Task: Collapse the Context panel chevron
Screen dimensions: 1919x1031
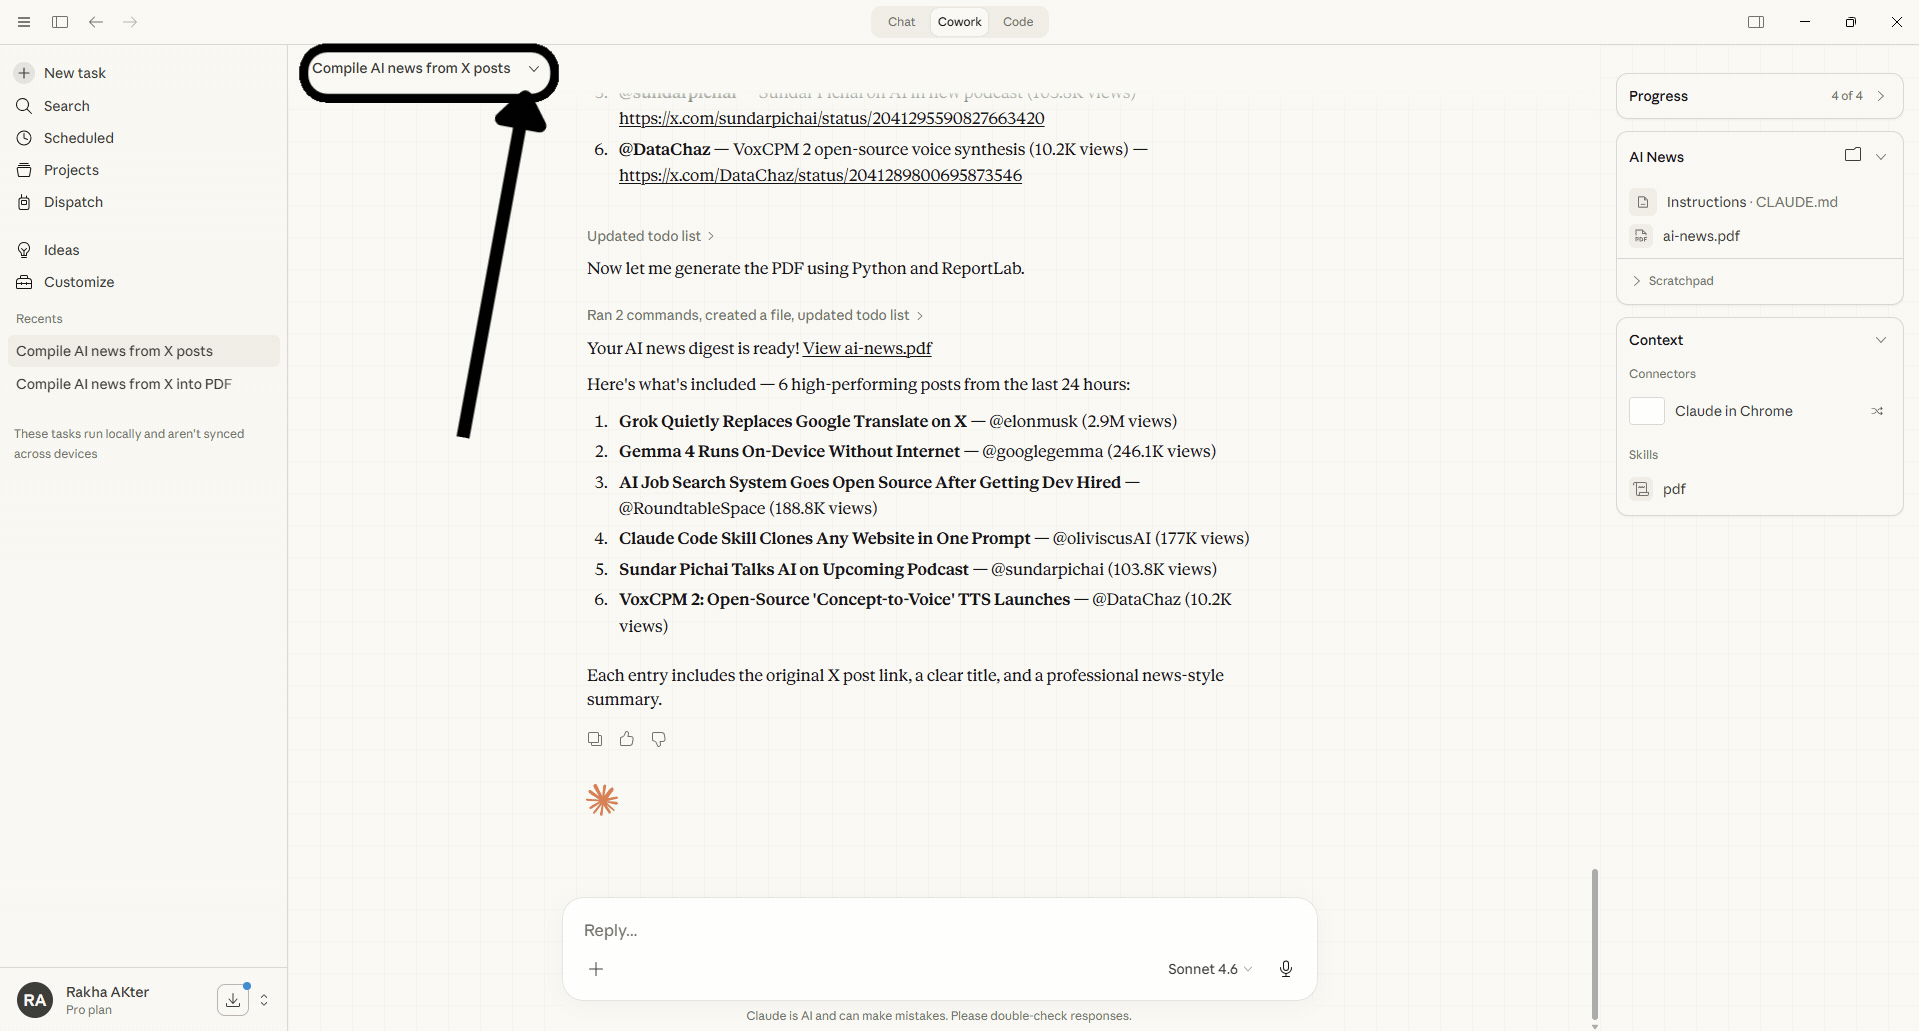Action: (1881, 340)
